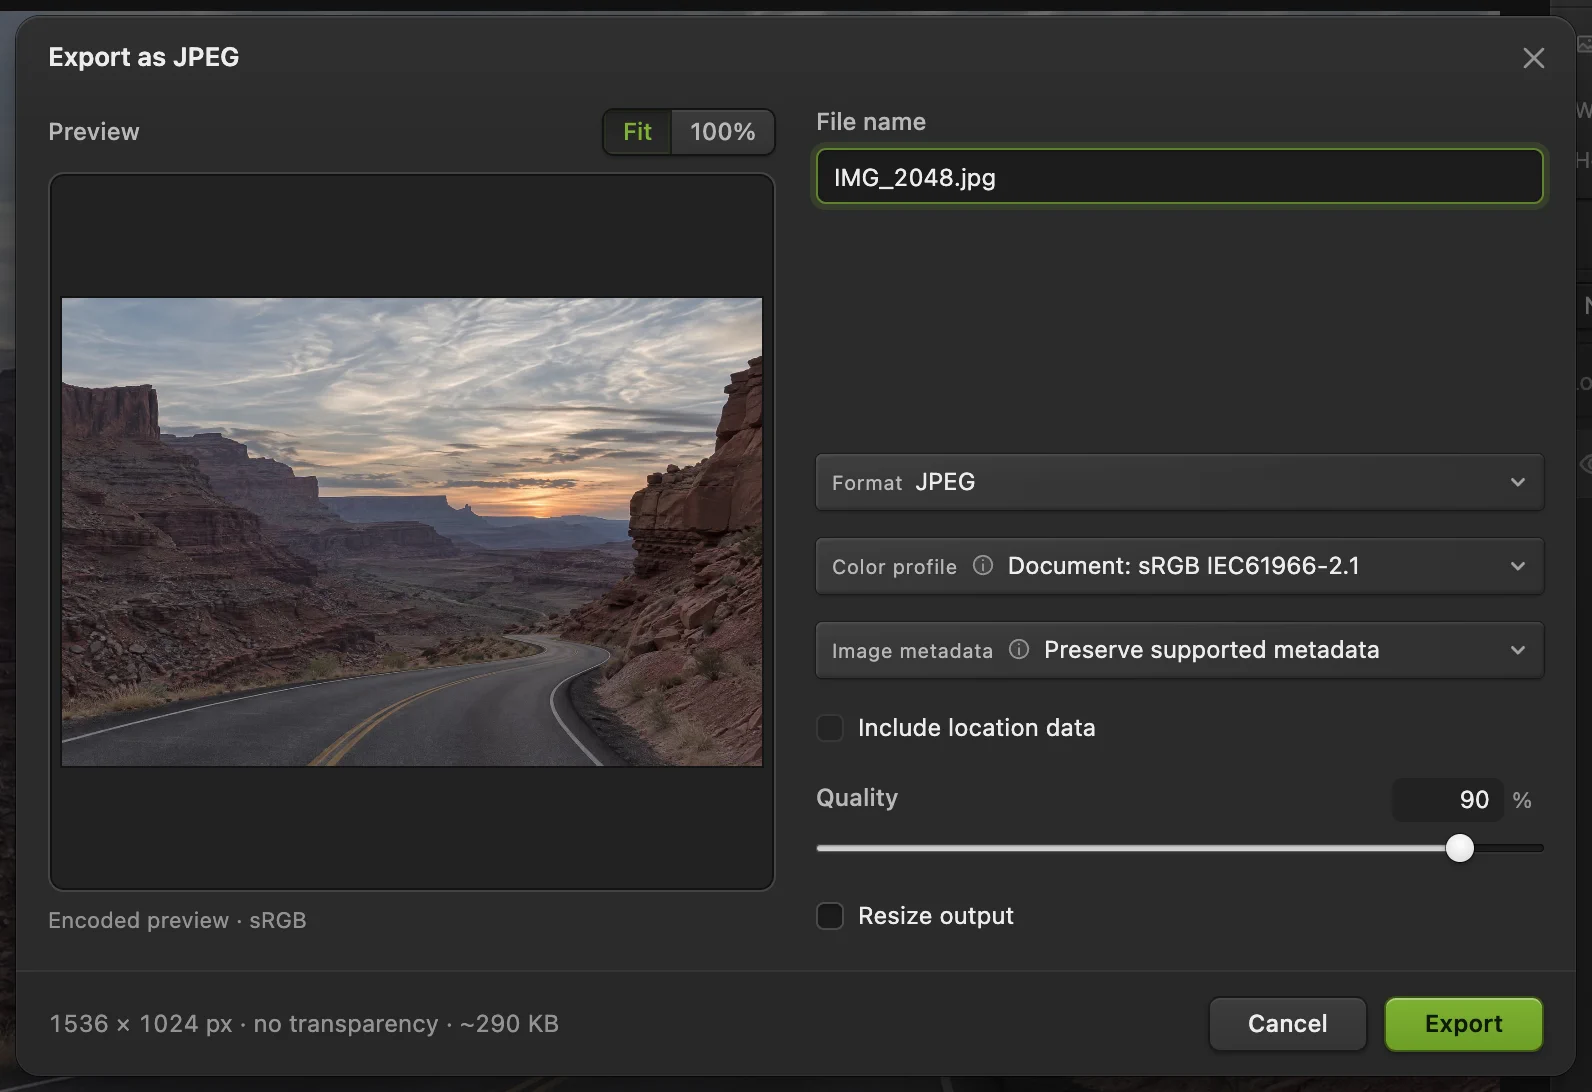Click the Cancel button
This screenshot has height=1092, width=1592.
(x=1288, y=1024)
